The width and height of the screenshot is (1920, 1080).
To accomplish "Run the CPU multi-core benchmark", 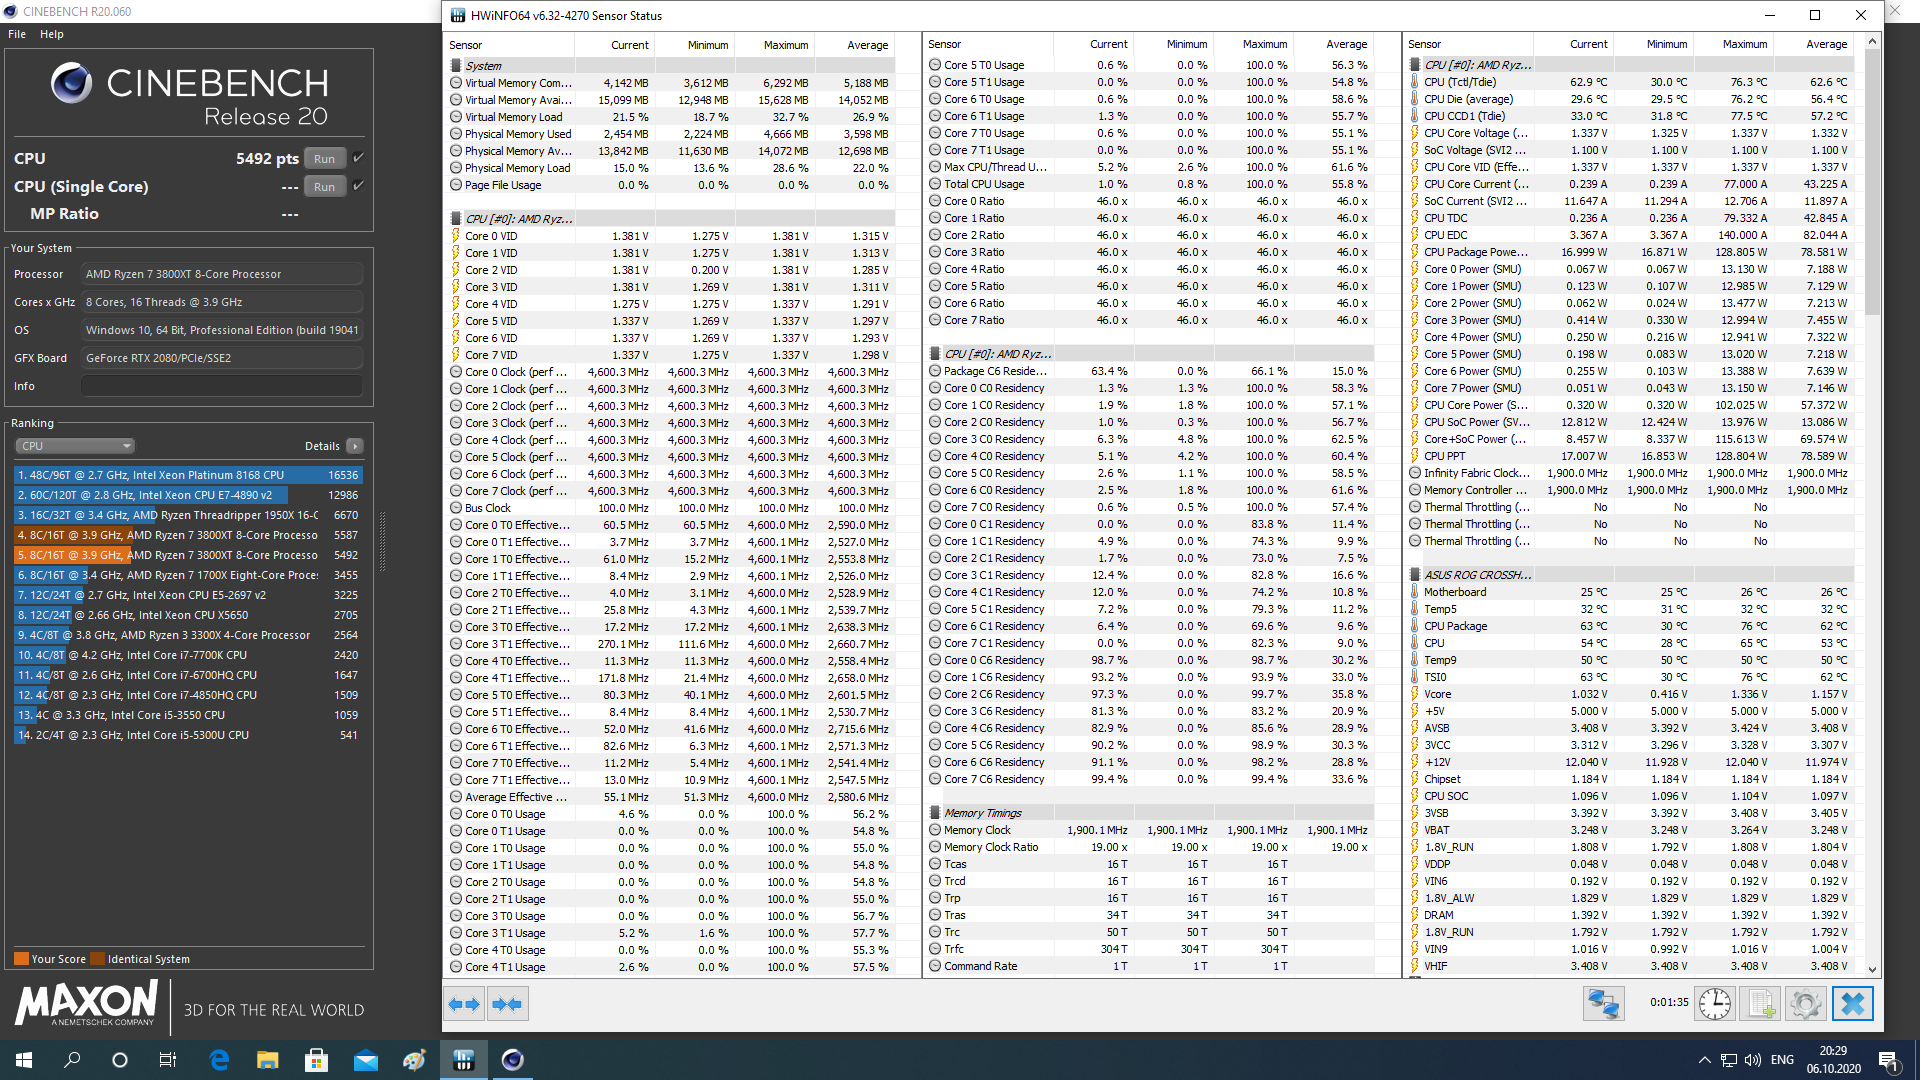I will (x=324, y=159).
